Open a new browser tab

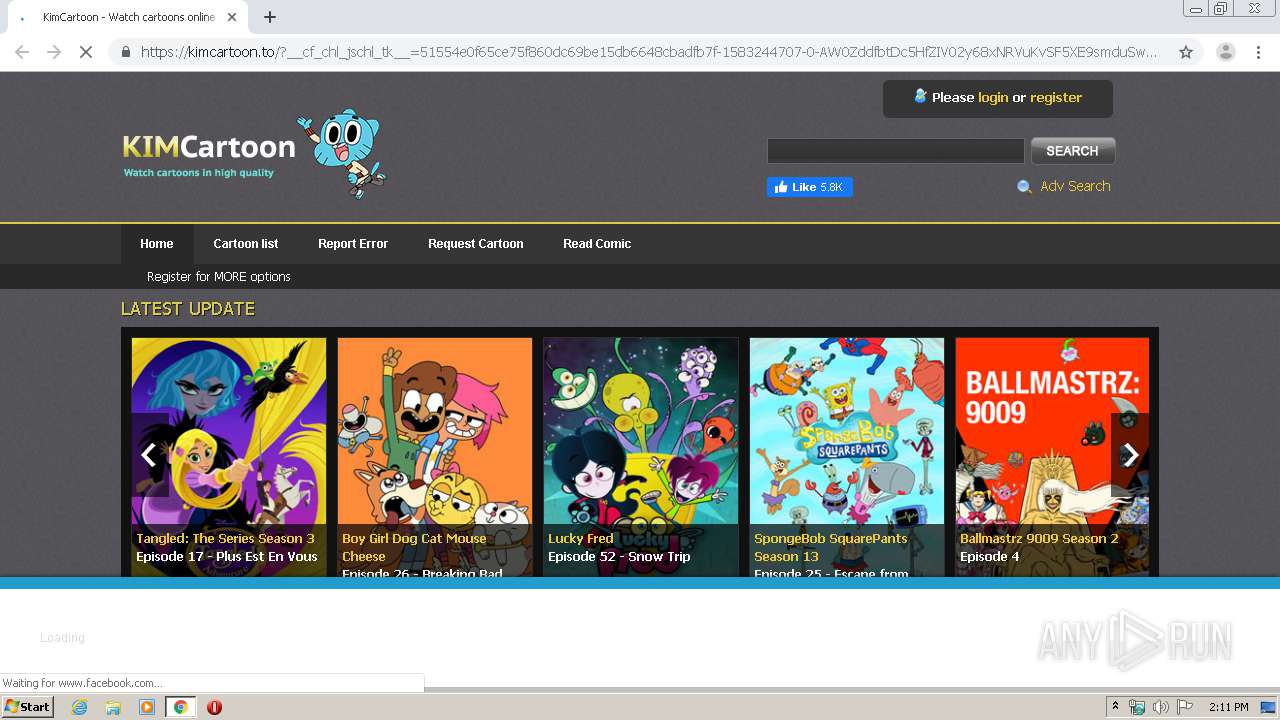click(270, 17)
